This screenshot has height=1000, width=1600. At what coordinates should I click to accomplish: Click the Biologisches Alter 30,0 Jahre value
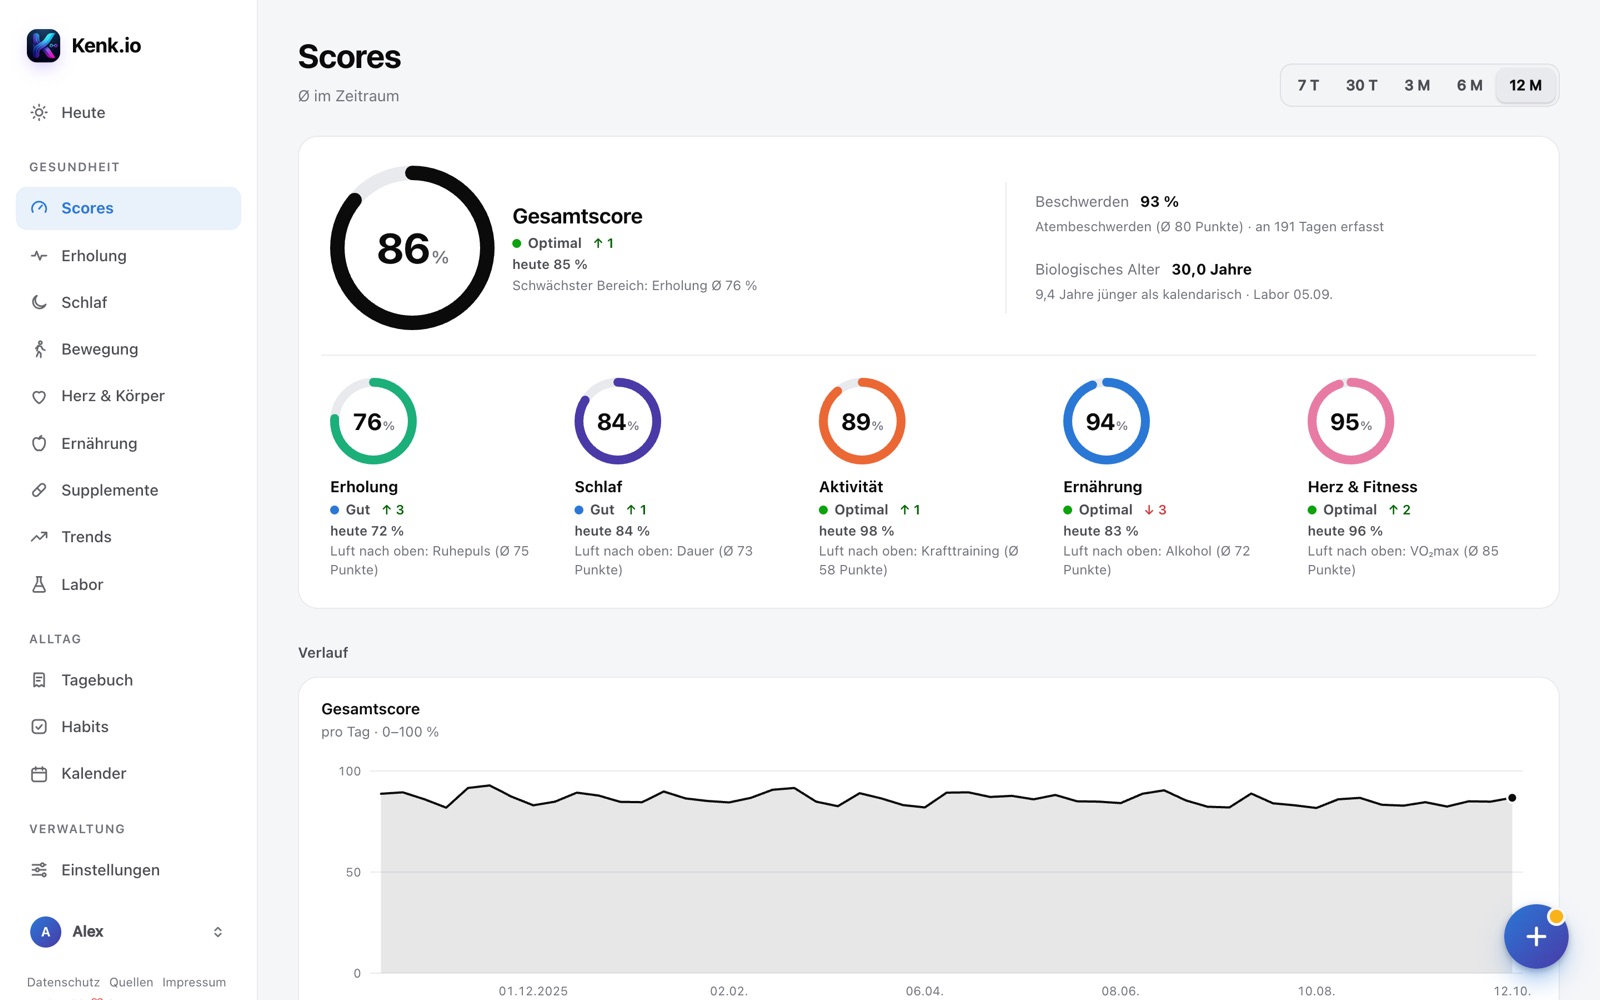click(x=1211, y=270)
